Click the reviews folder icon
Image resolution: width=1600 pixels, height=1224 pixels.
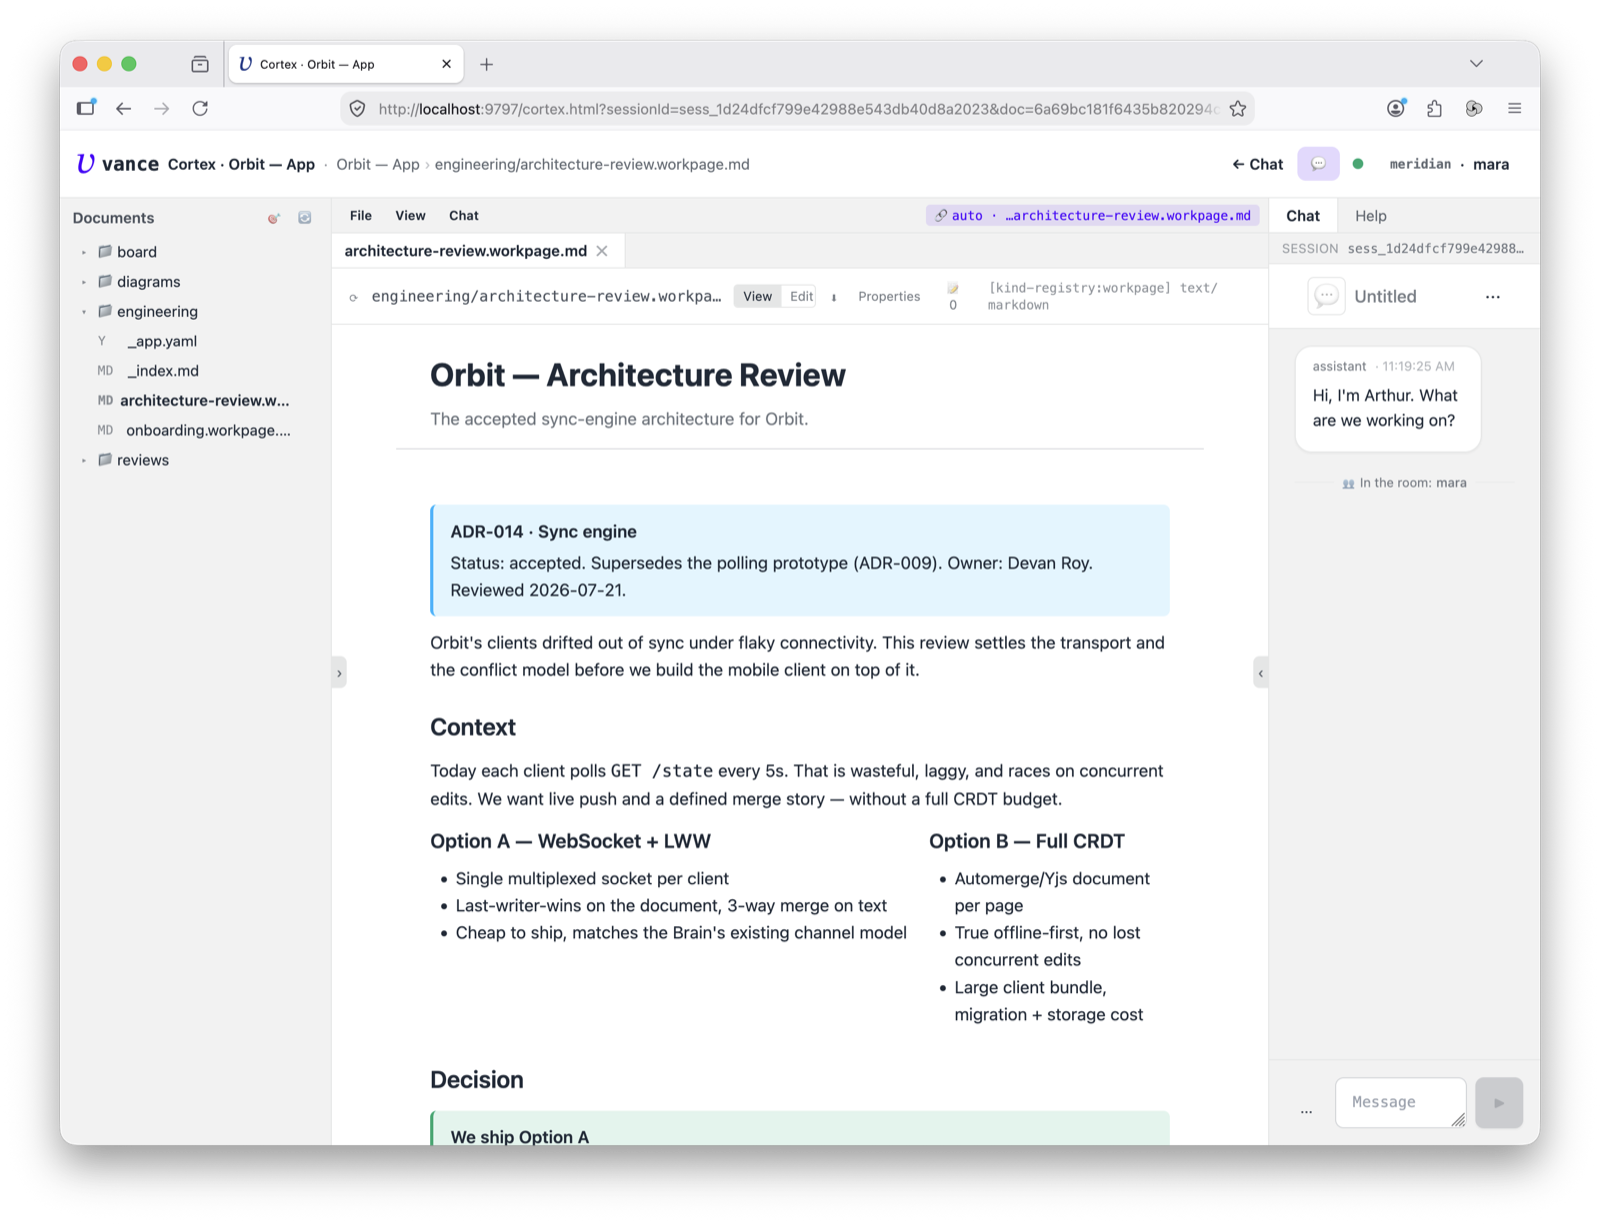pos(105,460)
